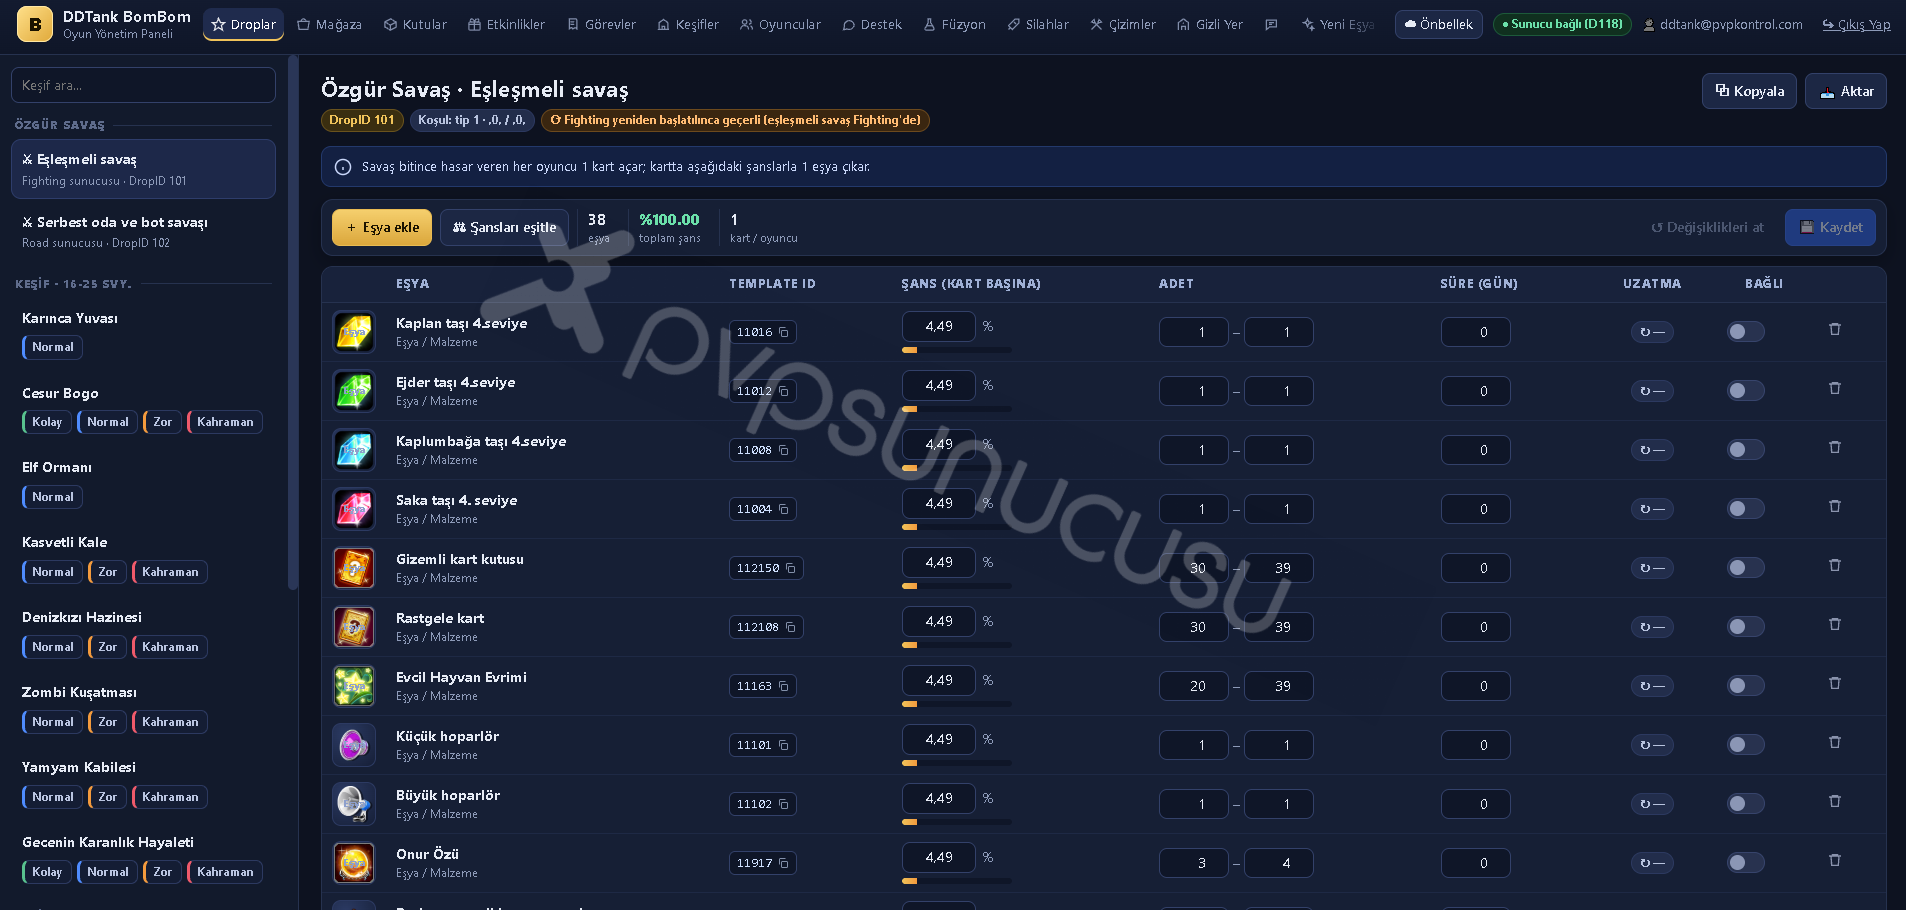Enable Bağlı for Gizemli kart kutusu
1906x910 pixels.
coord(1746,568)
